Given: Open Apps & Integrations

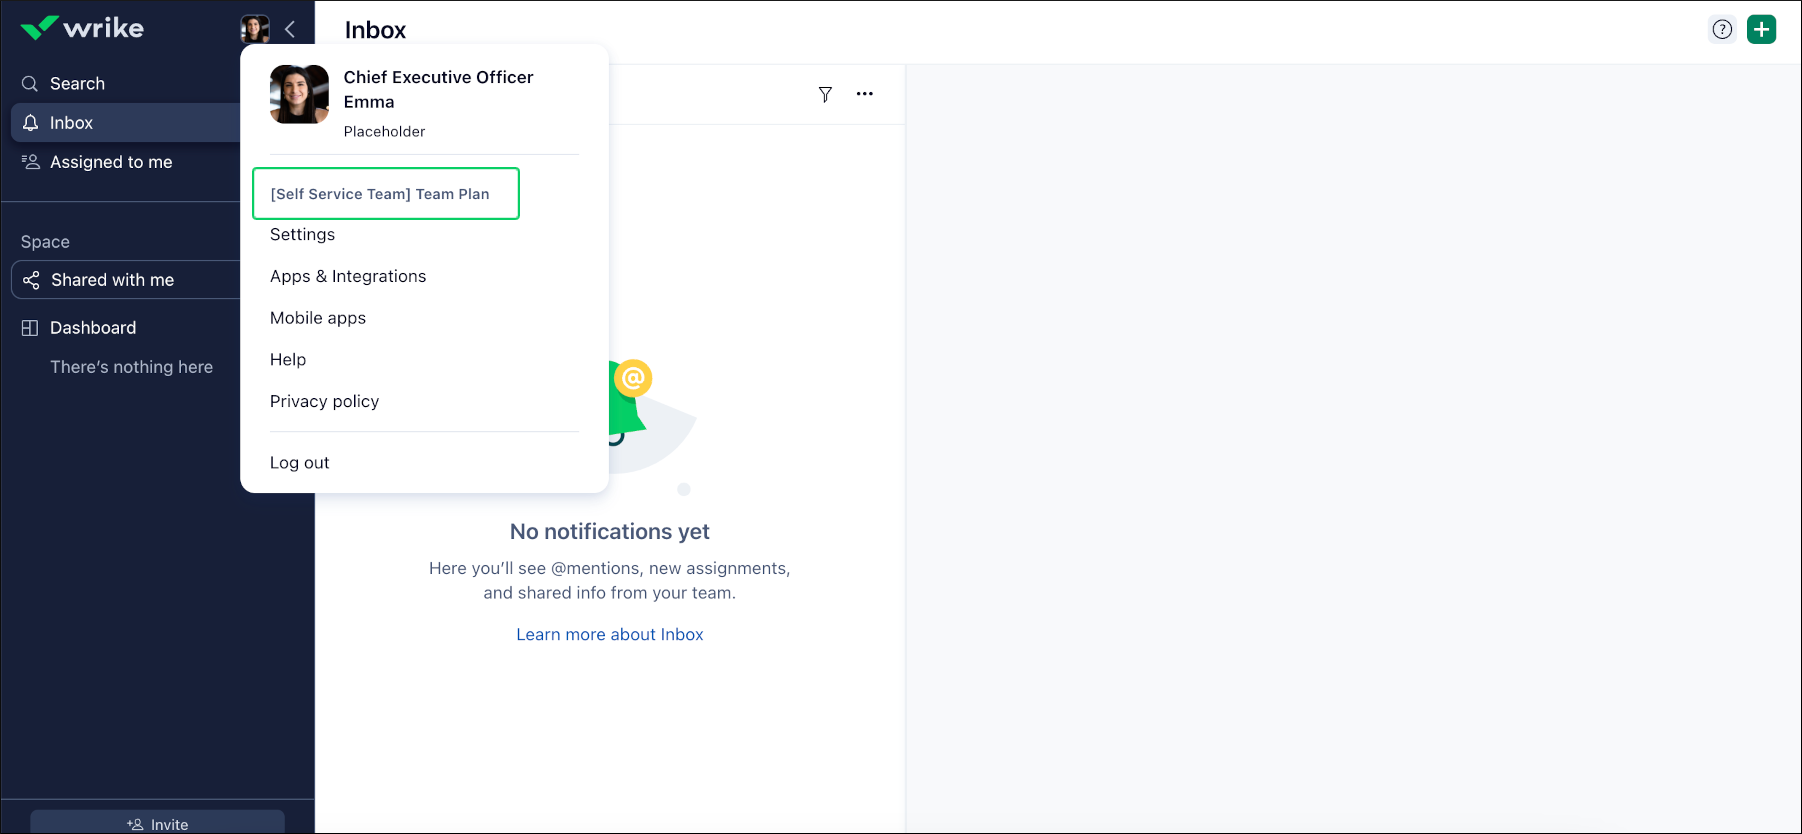Looking at the screenshot, I should [x=348, y=277].
